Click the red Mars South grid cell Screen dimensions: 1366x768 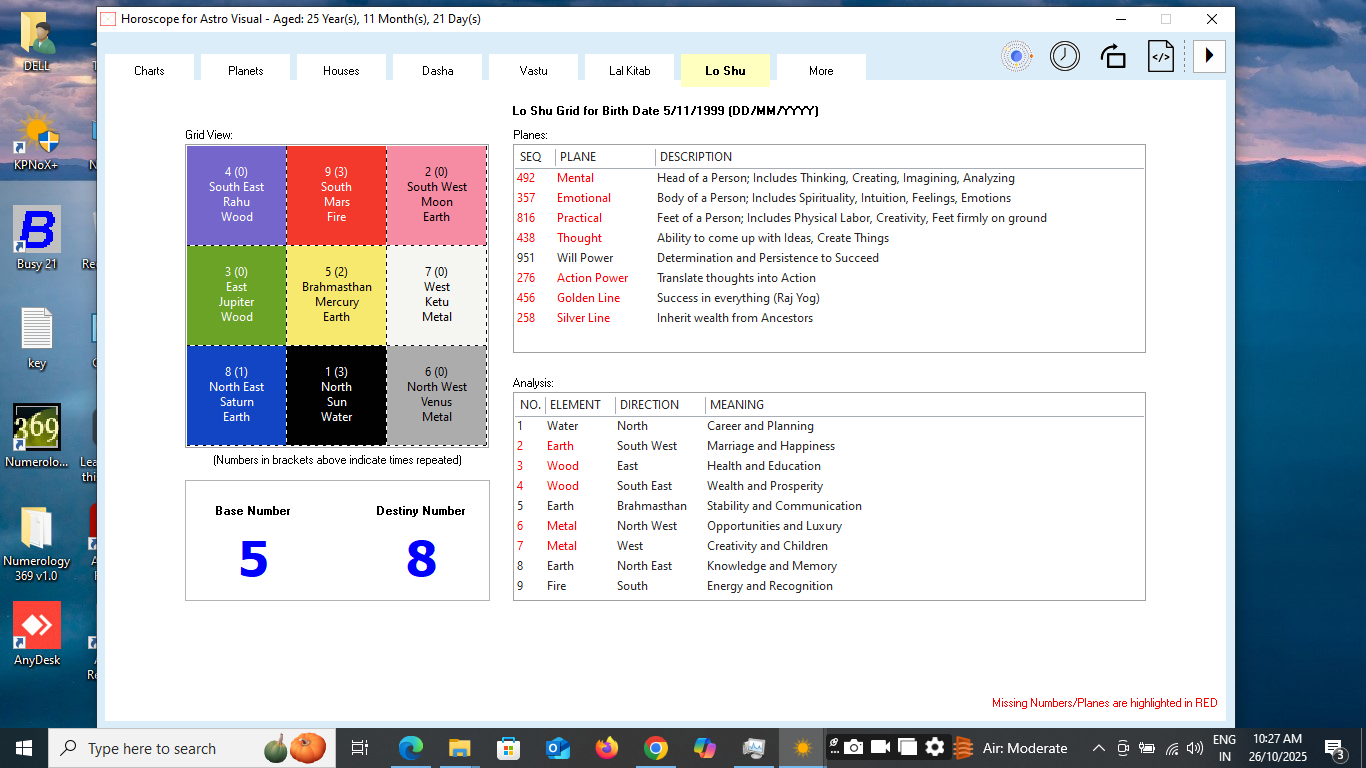coord(336,196)
